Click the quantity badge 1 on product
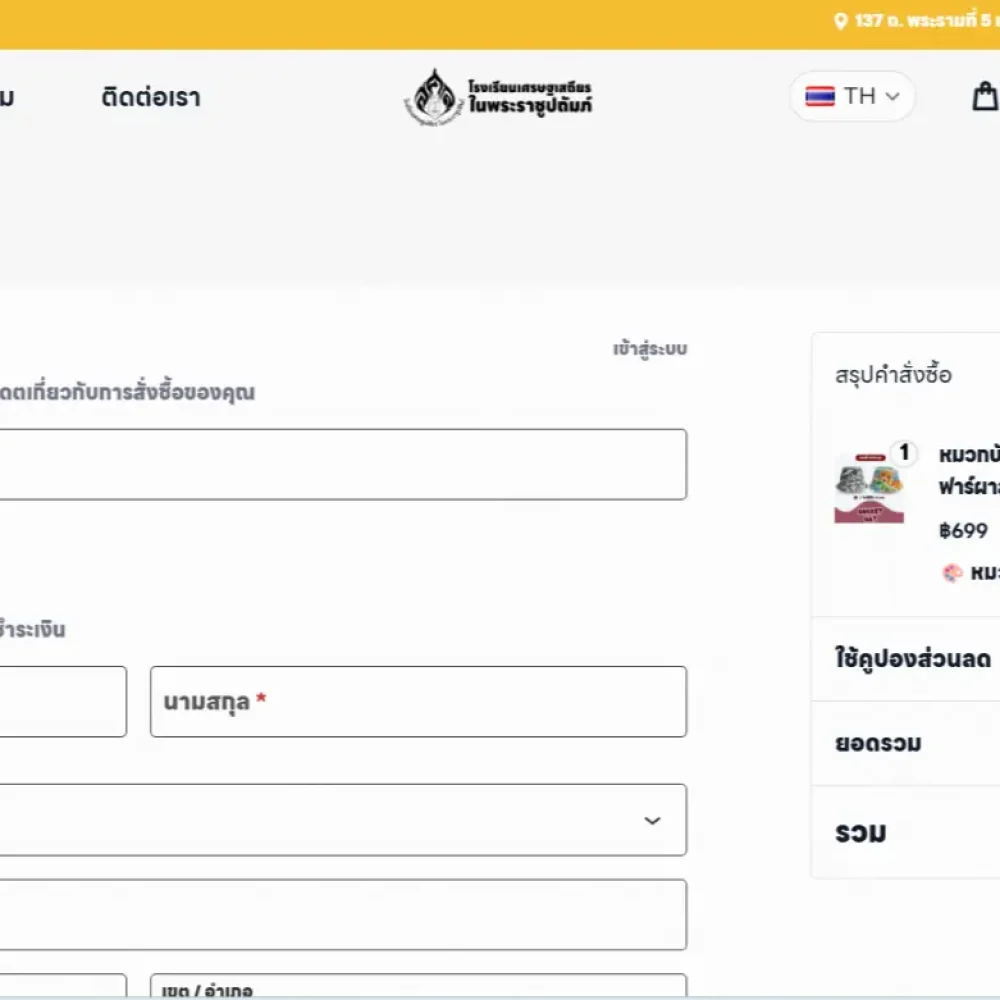1000x1000 pixels. (x=904, y=453)
